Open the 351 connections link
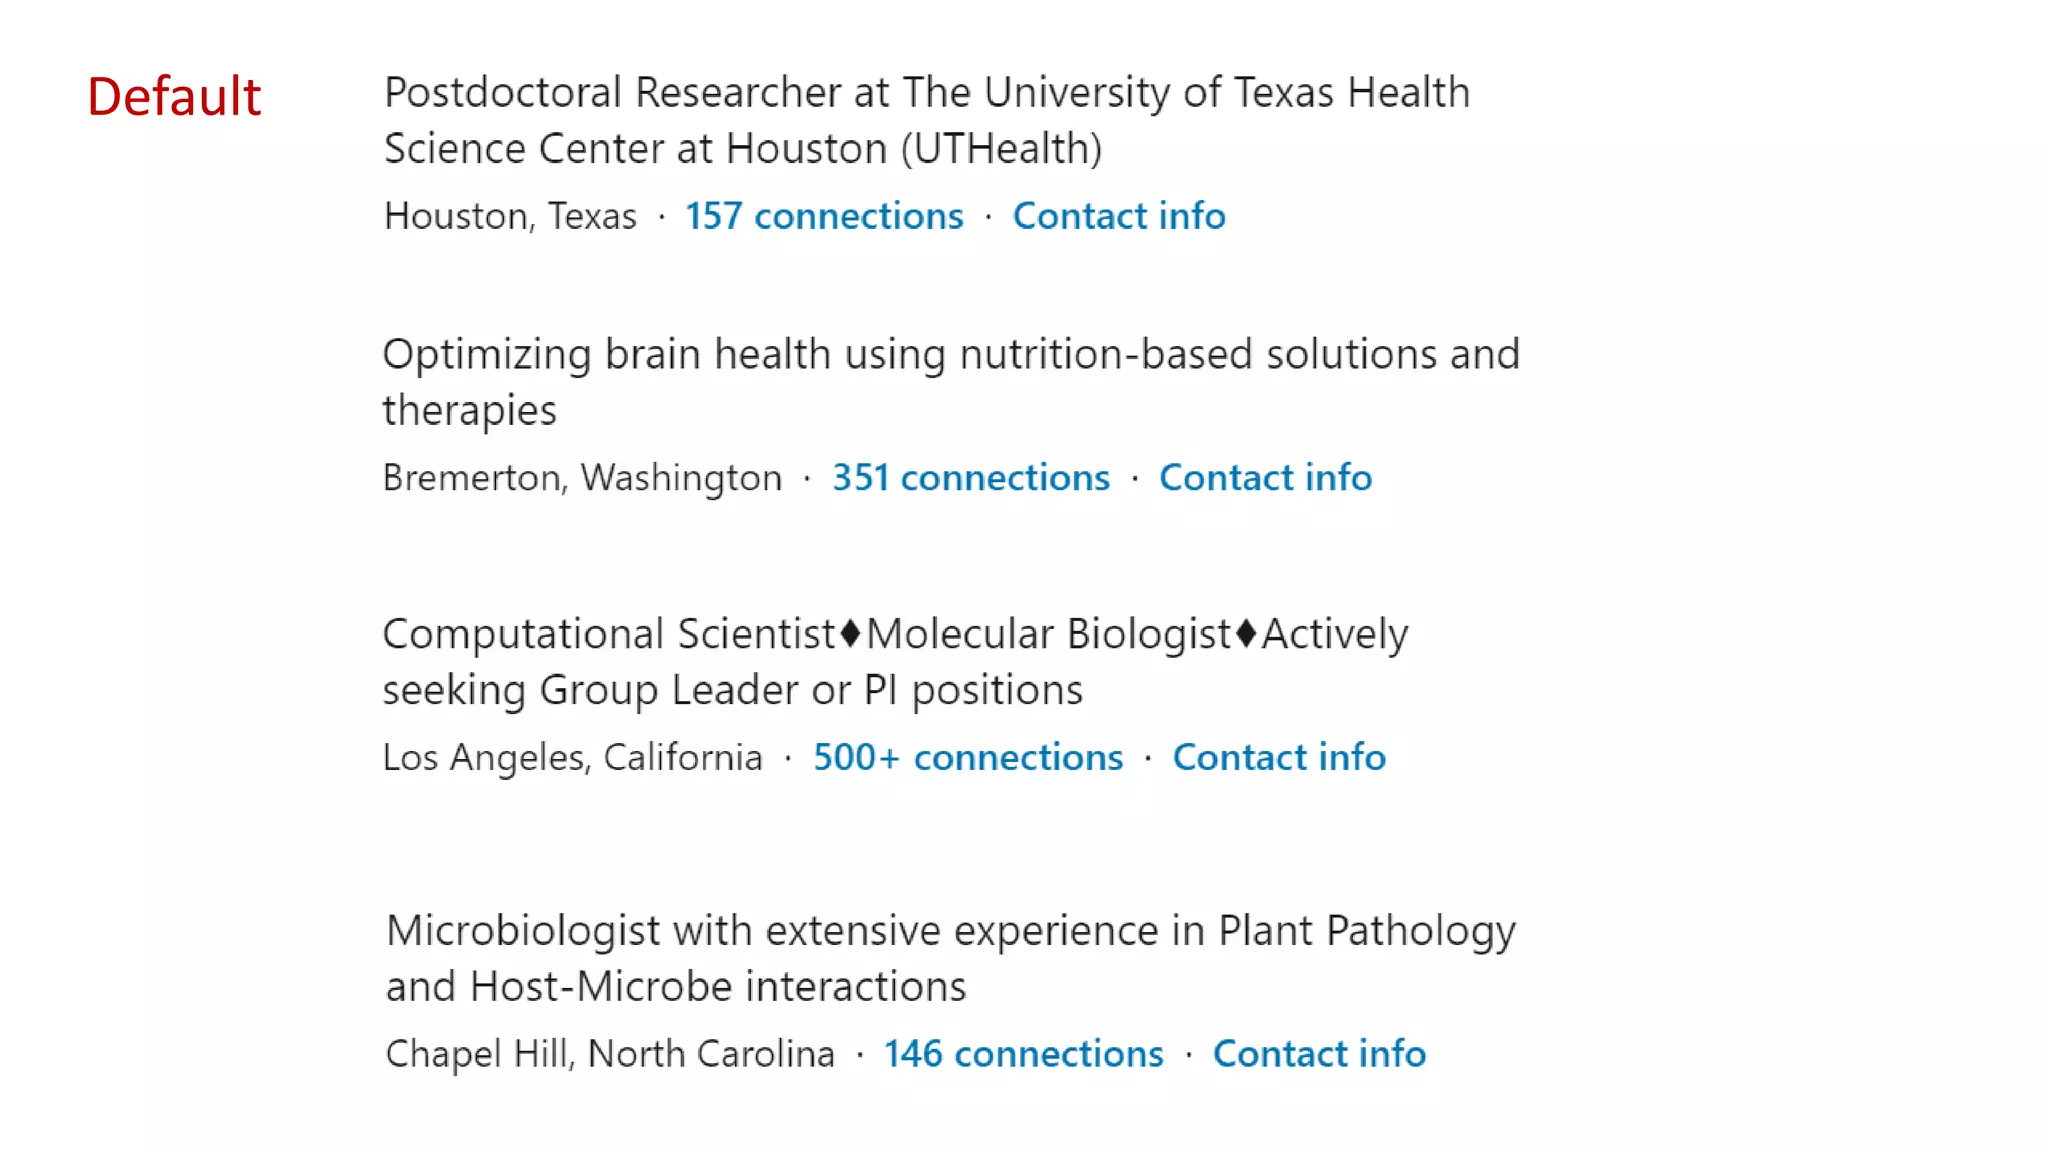Screen dimensions: 2048x1152 (971, 478)
